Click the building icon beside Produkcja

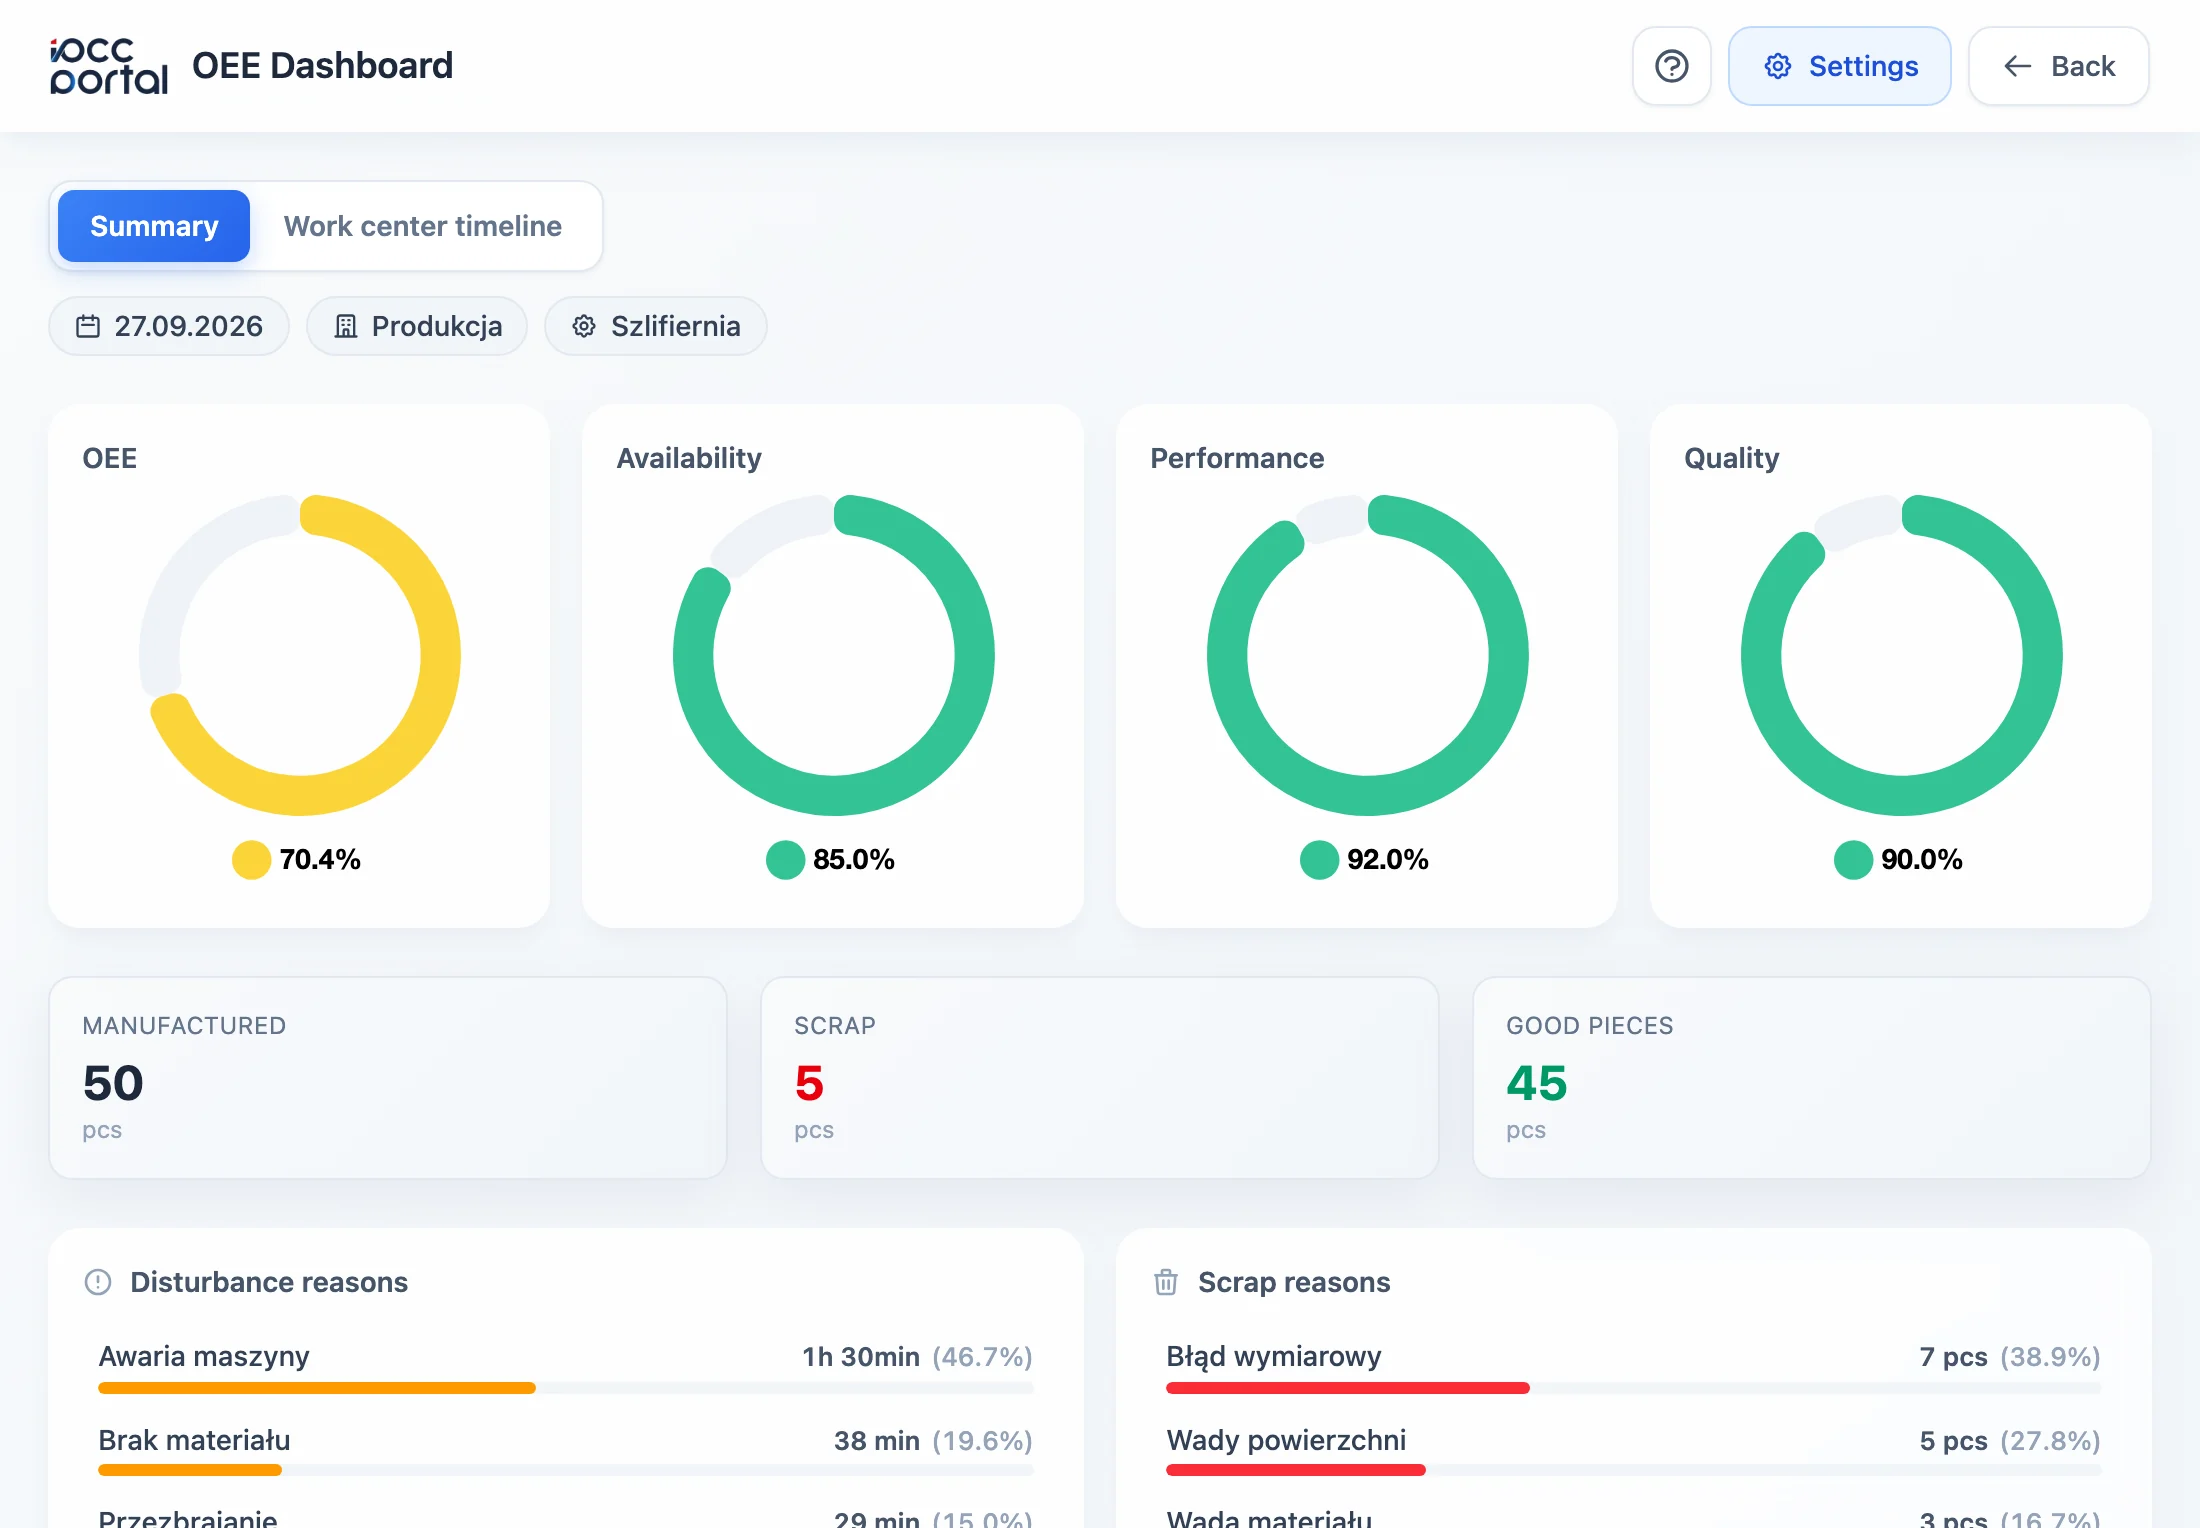pyautogui.click(x=345, y=326)
